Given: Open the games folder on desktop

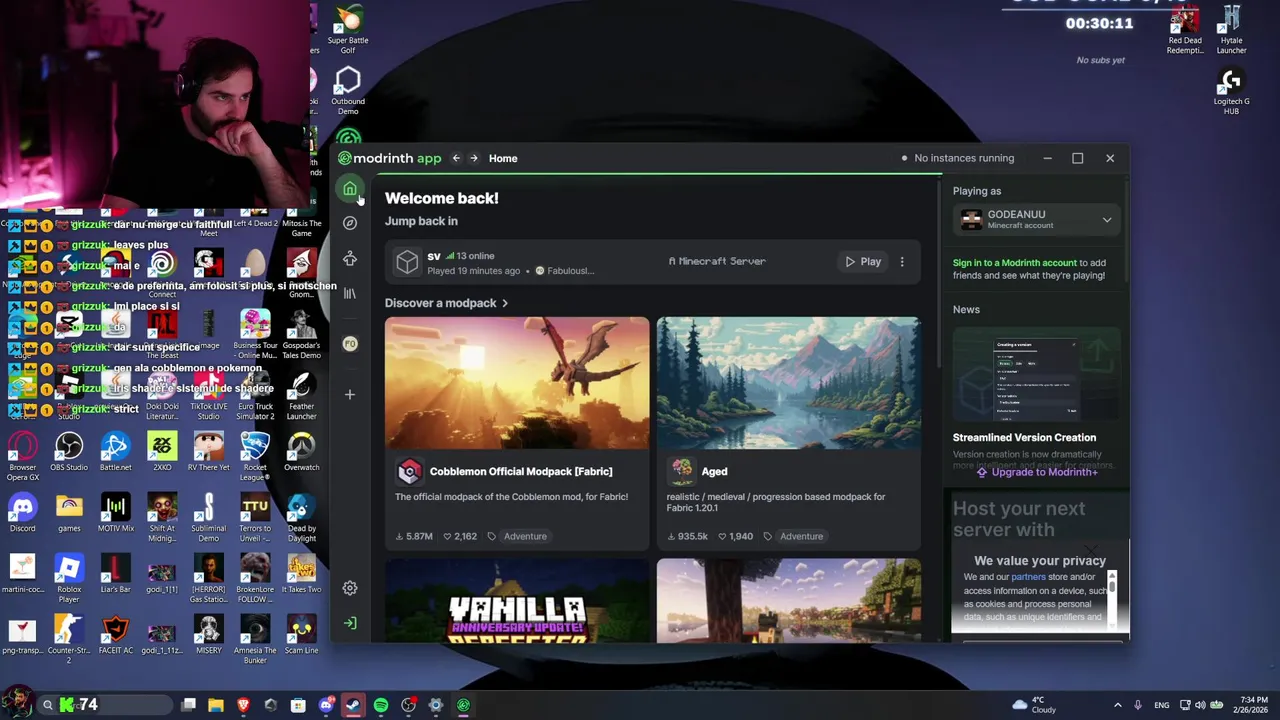Looking at the screenshot, I should click(x=69, y=512).
